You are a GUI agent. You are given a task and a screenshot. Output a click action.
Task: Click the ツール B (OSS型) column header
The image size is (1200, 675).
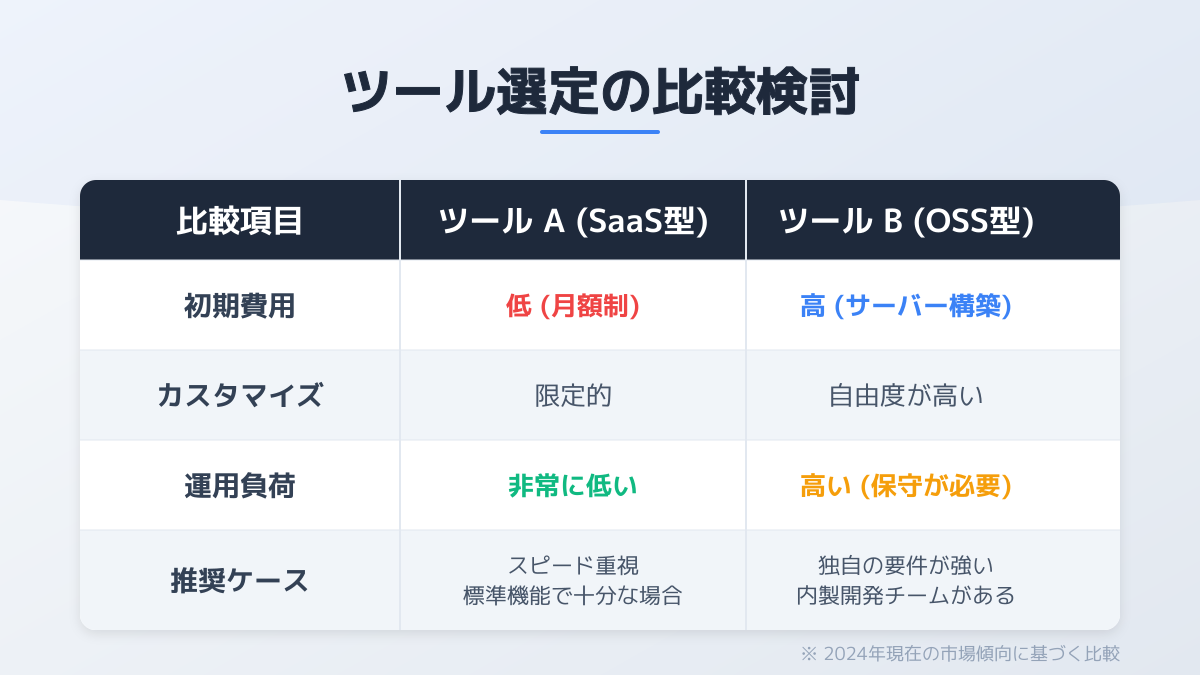pos(906,221)
